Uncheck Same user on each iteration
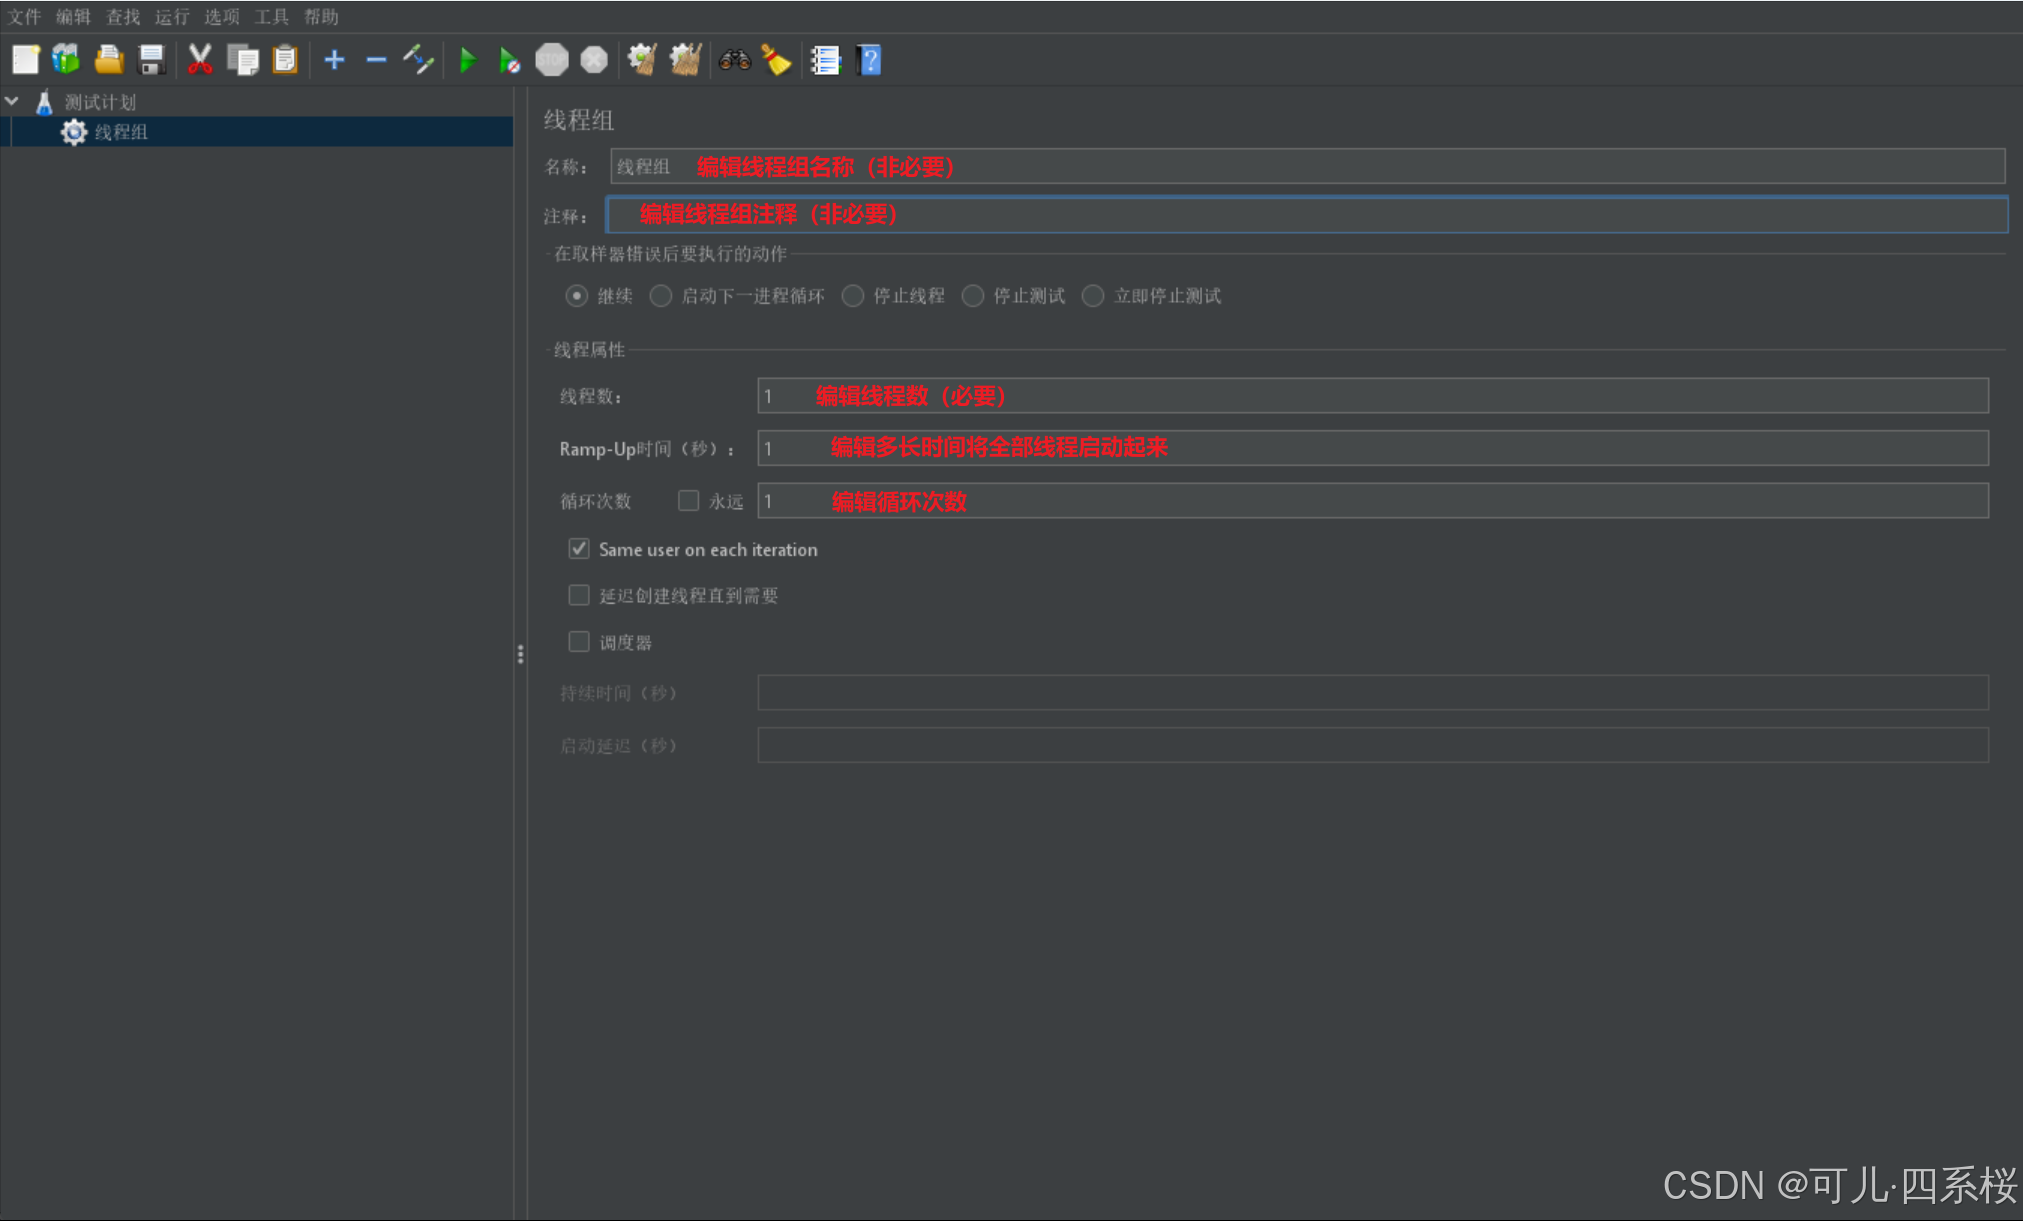 (579, 549)
